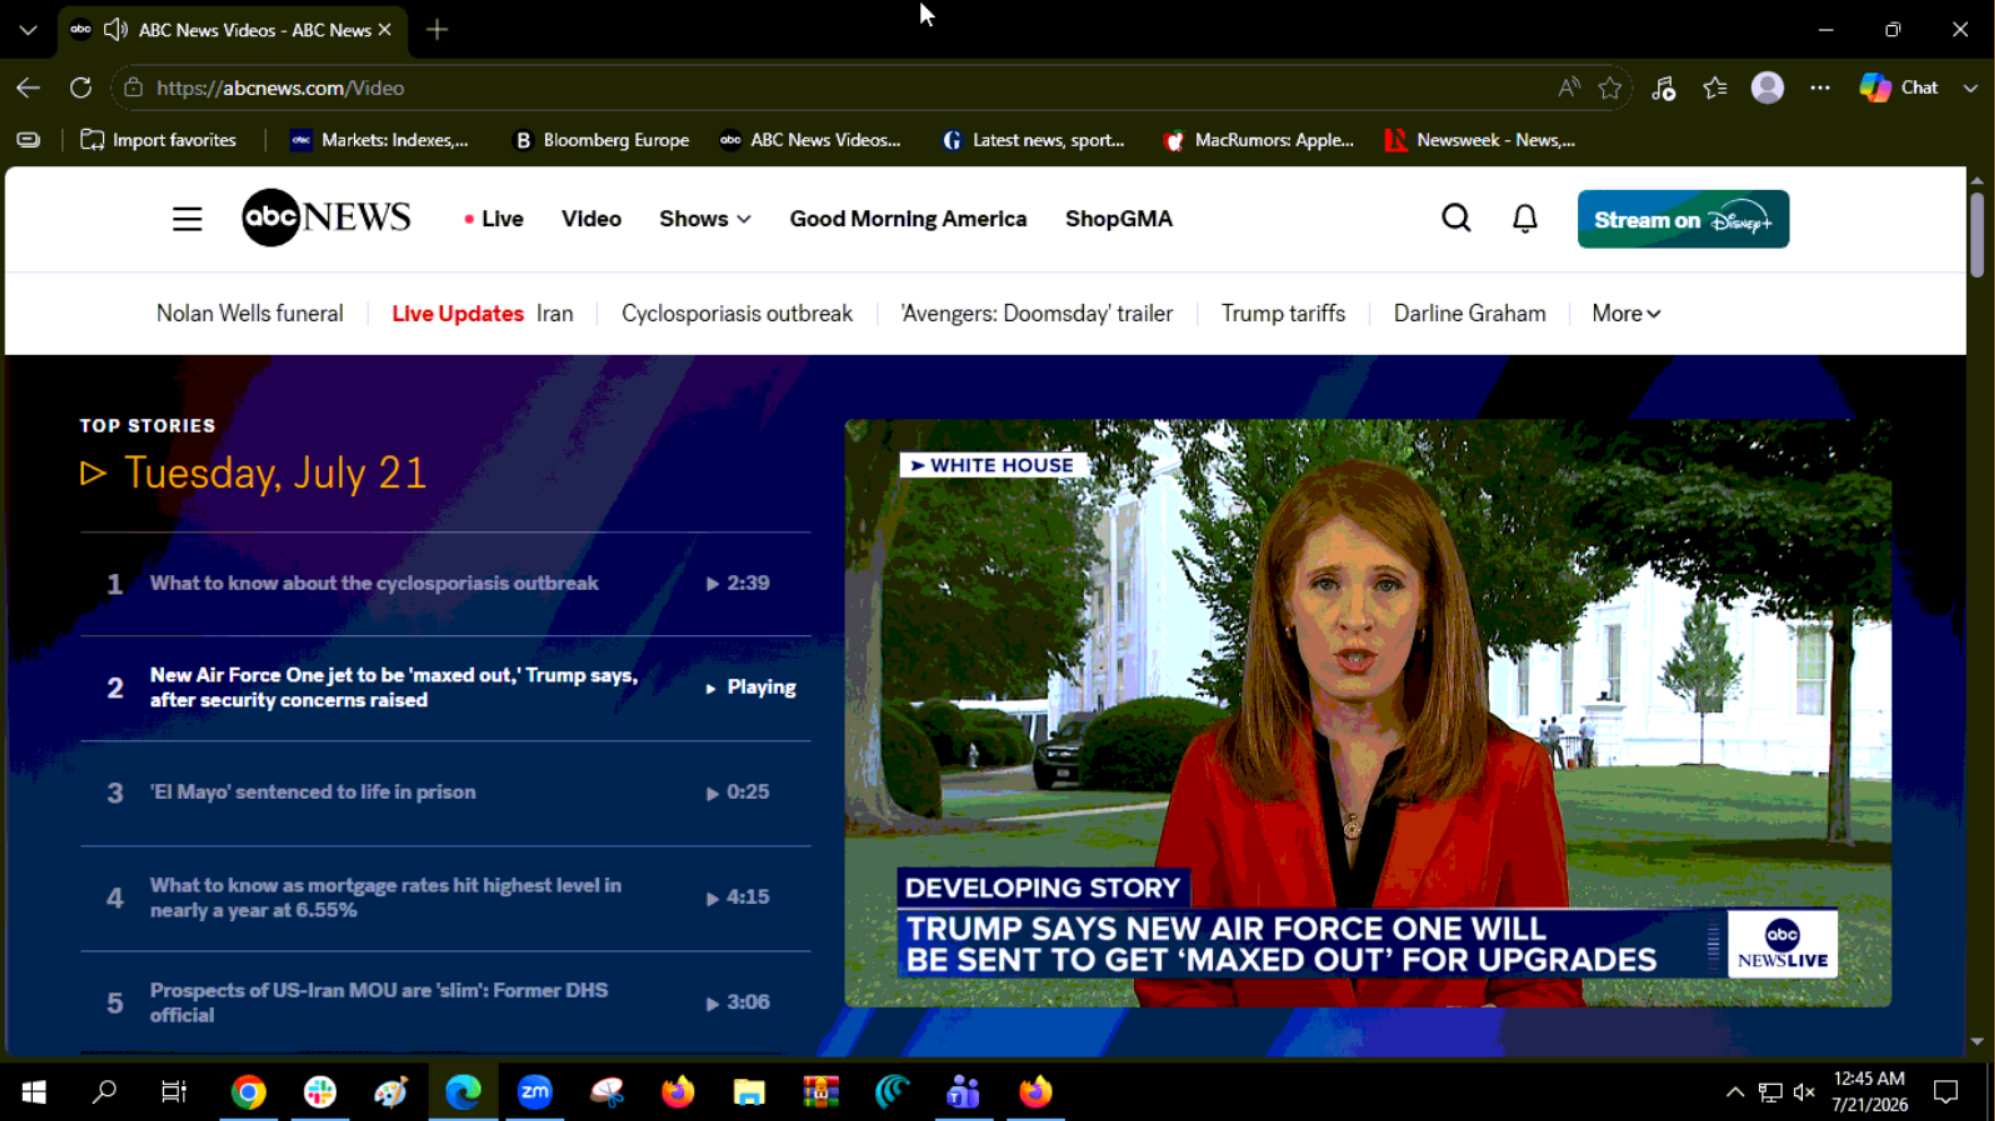
Task: Open Good Morning America nav item
Action: (908, 219)
